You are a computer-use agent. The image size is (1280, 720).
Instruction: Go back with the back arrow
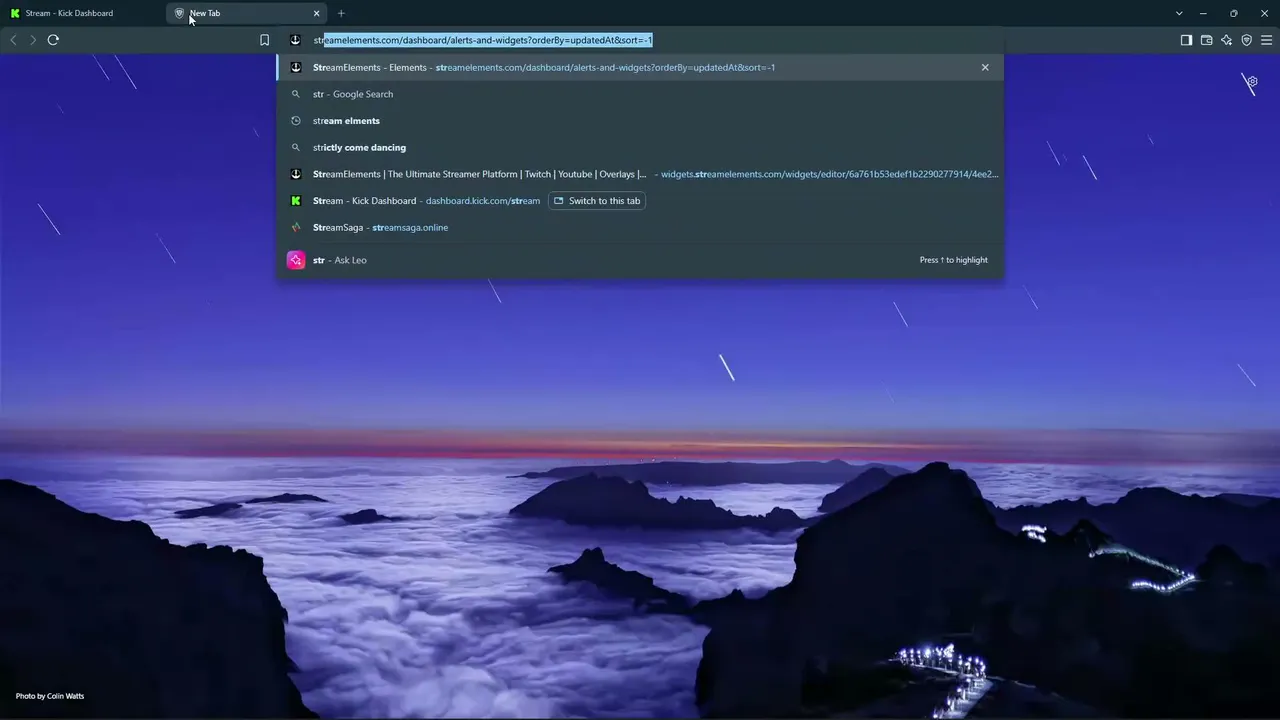click(13, 40)
